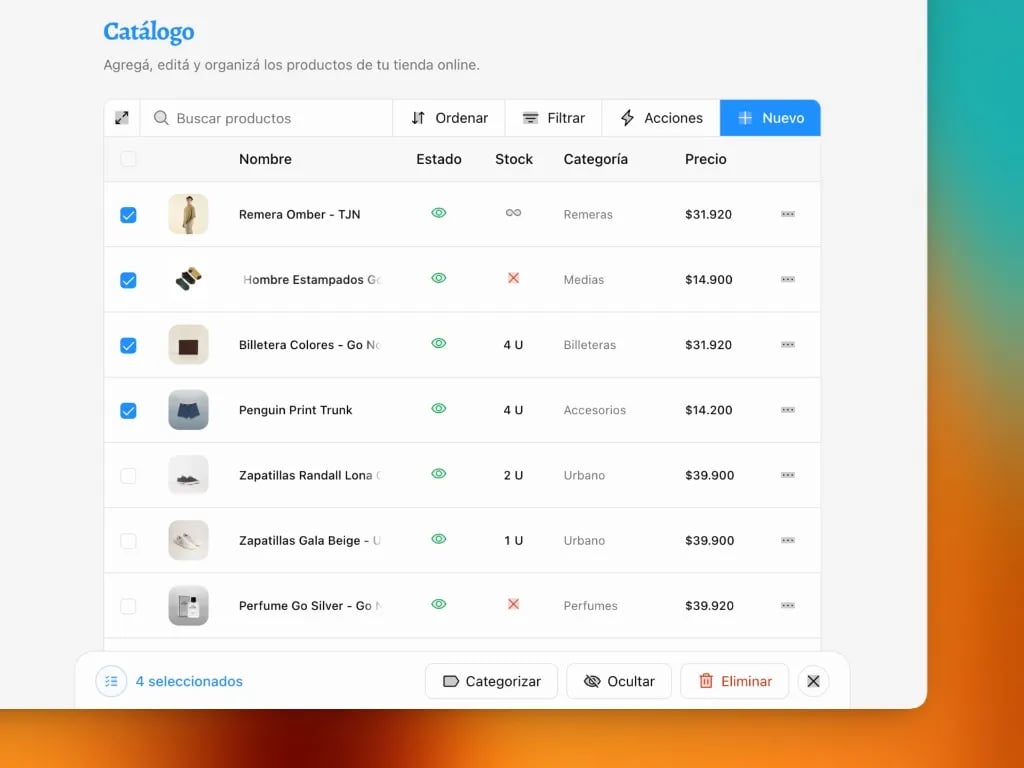The height and width of the screenshot is (768, 1024).
Task: Click the 'Accesorios' category cell
Action: (x=594, y=410)
